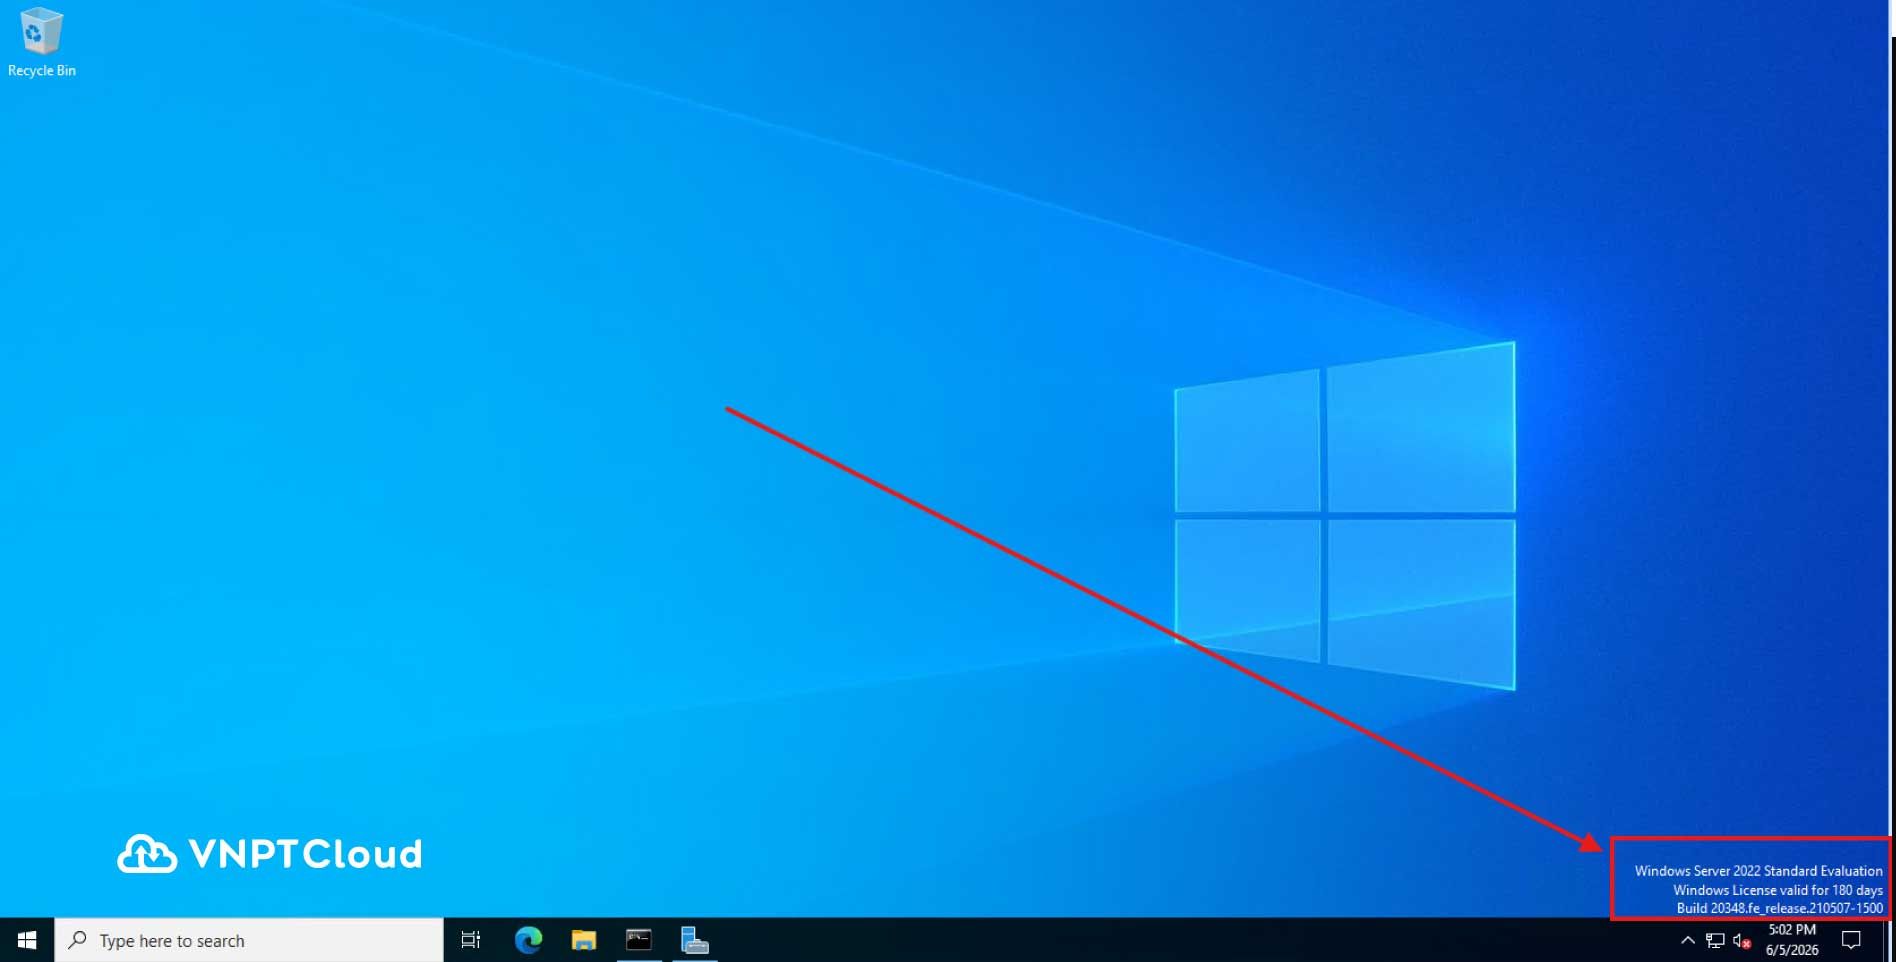
Task: Click the search magnifier icon in the taskbar
Action: click(x=77, y=940)
